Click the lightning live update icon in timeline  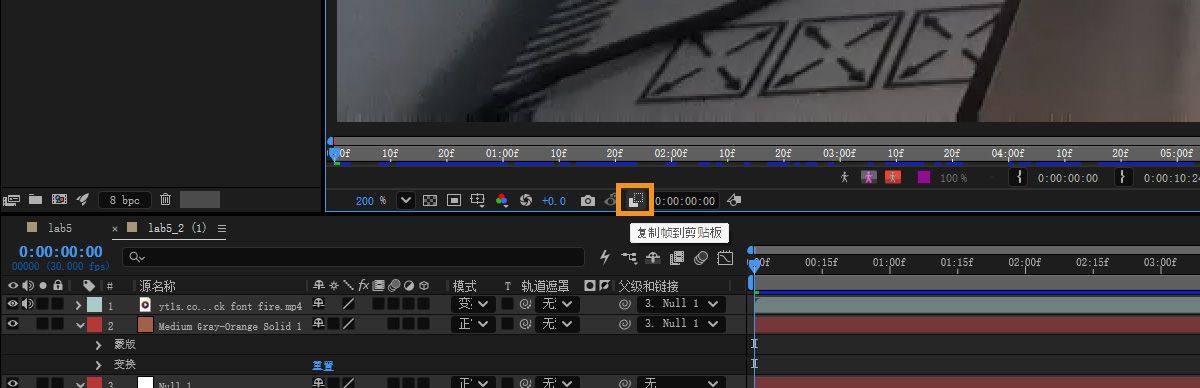click(604, 258)
